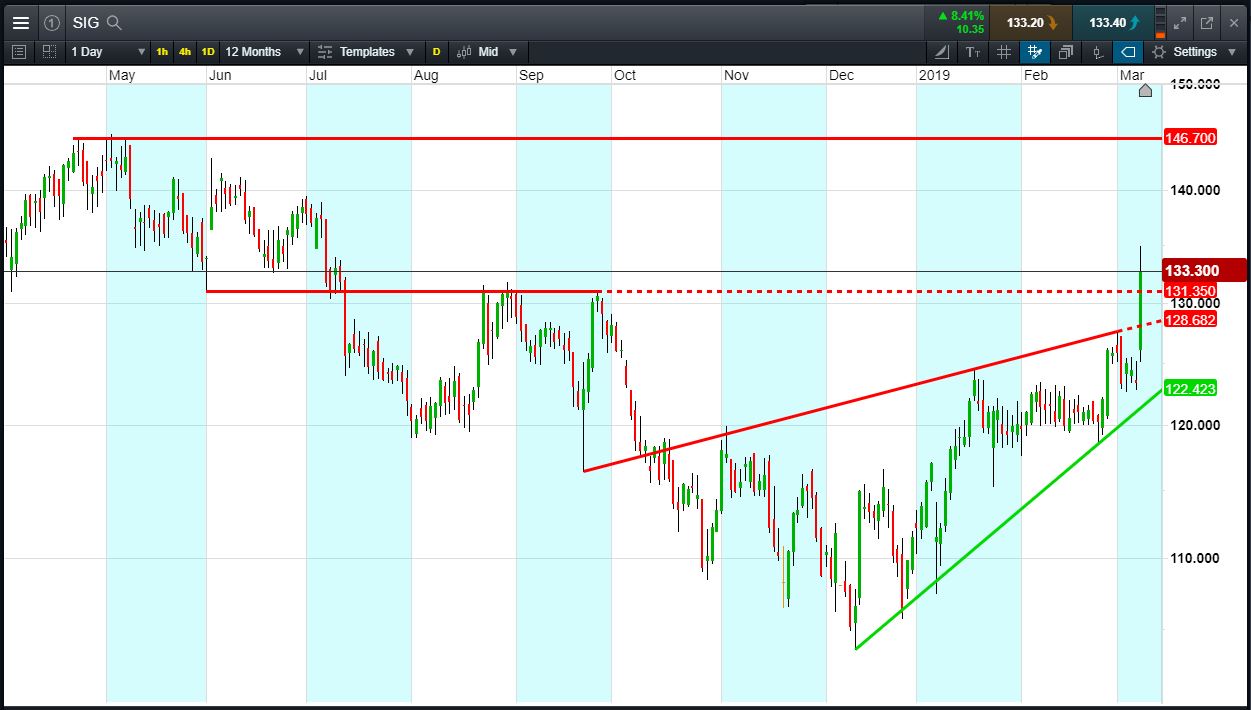This screenshot has width=1251, height=710.
Task: Toggle the gridlines icon
Action: [1005, 52]
